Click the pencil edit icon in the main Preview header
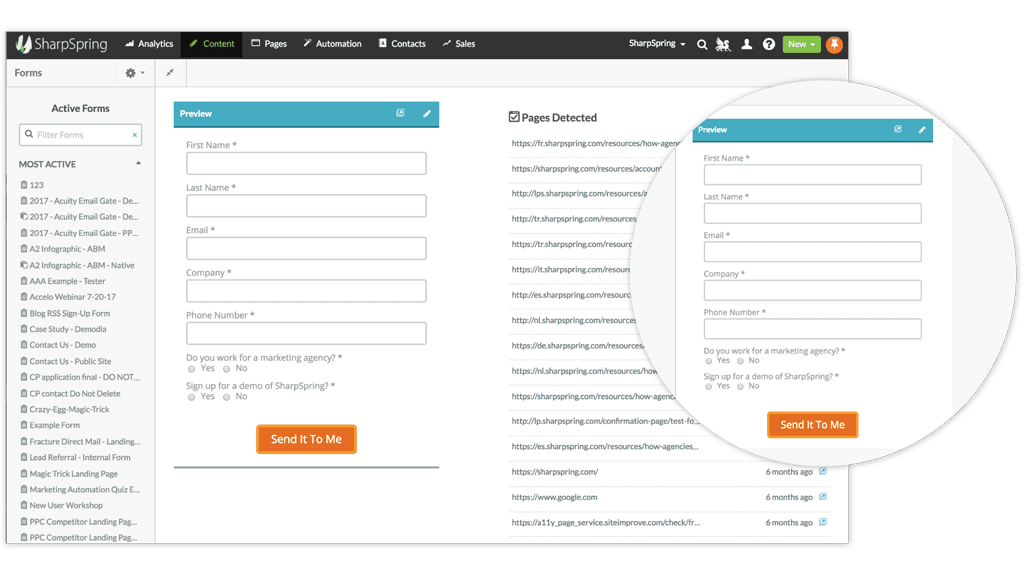This screenshot has width=1024, height=576. (427, 114)
